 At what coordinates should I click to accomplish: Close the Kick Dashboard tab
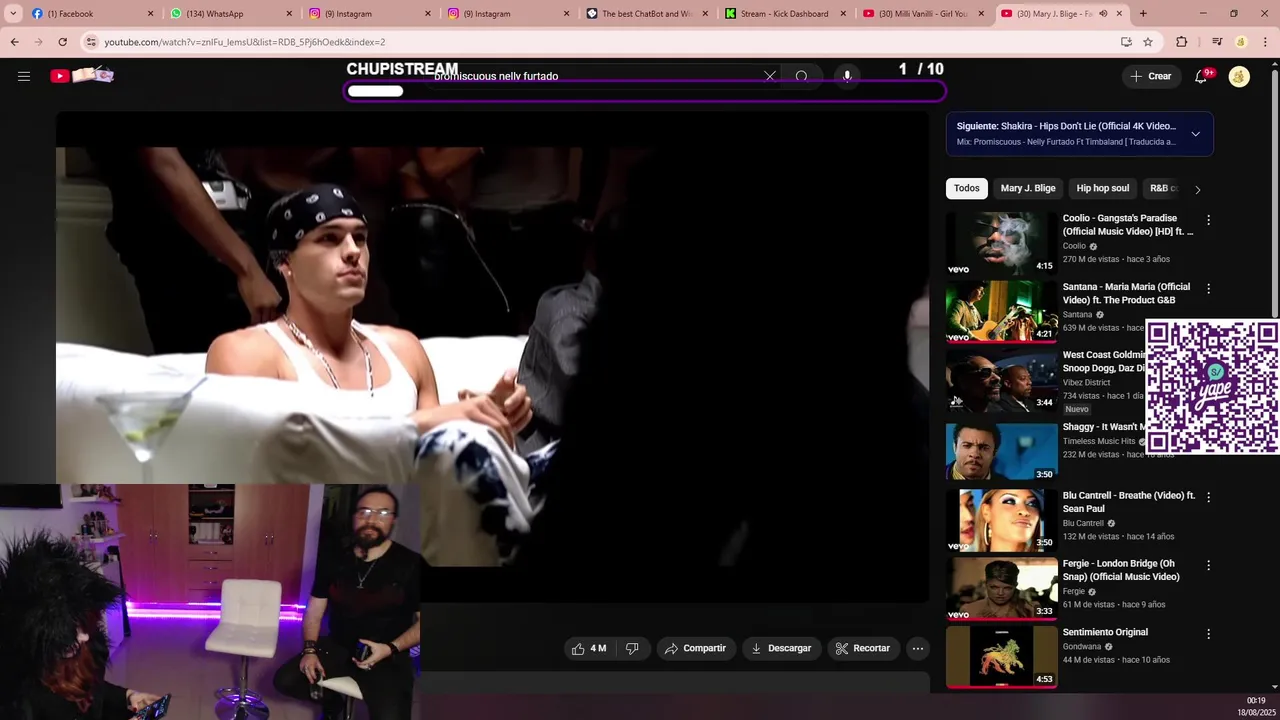pyautogui.click(x=843, y=14)
